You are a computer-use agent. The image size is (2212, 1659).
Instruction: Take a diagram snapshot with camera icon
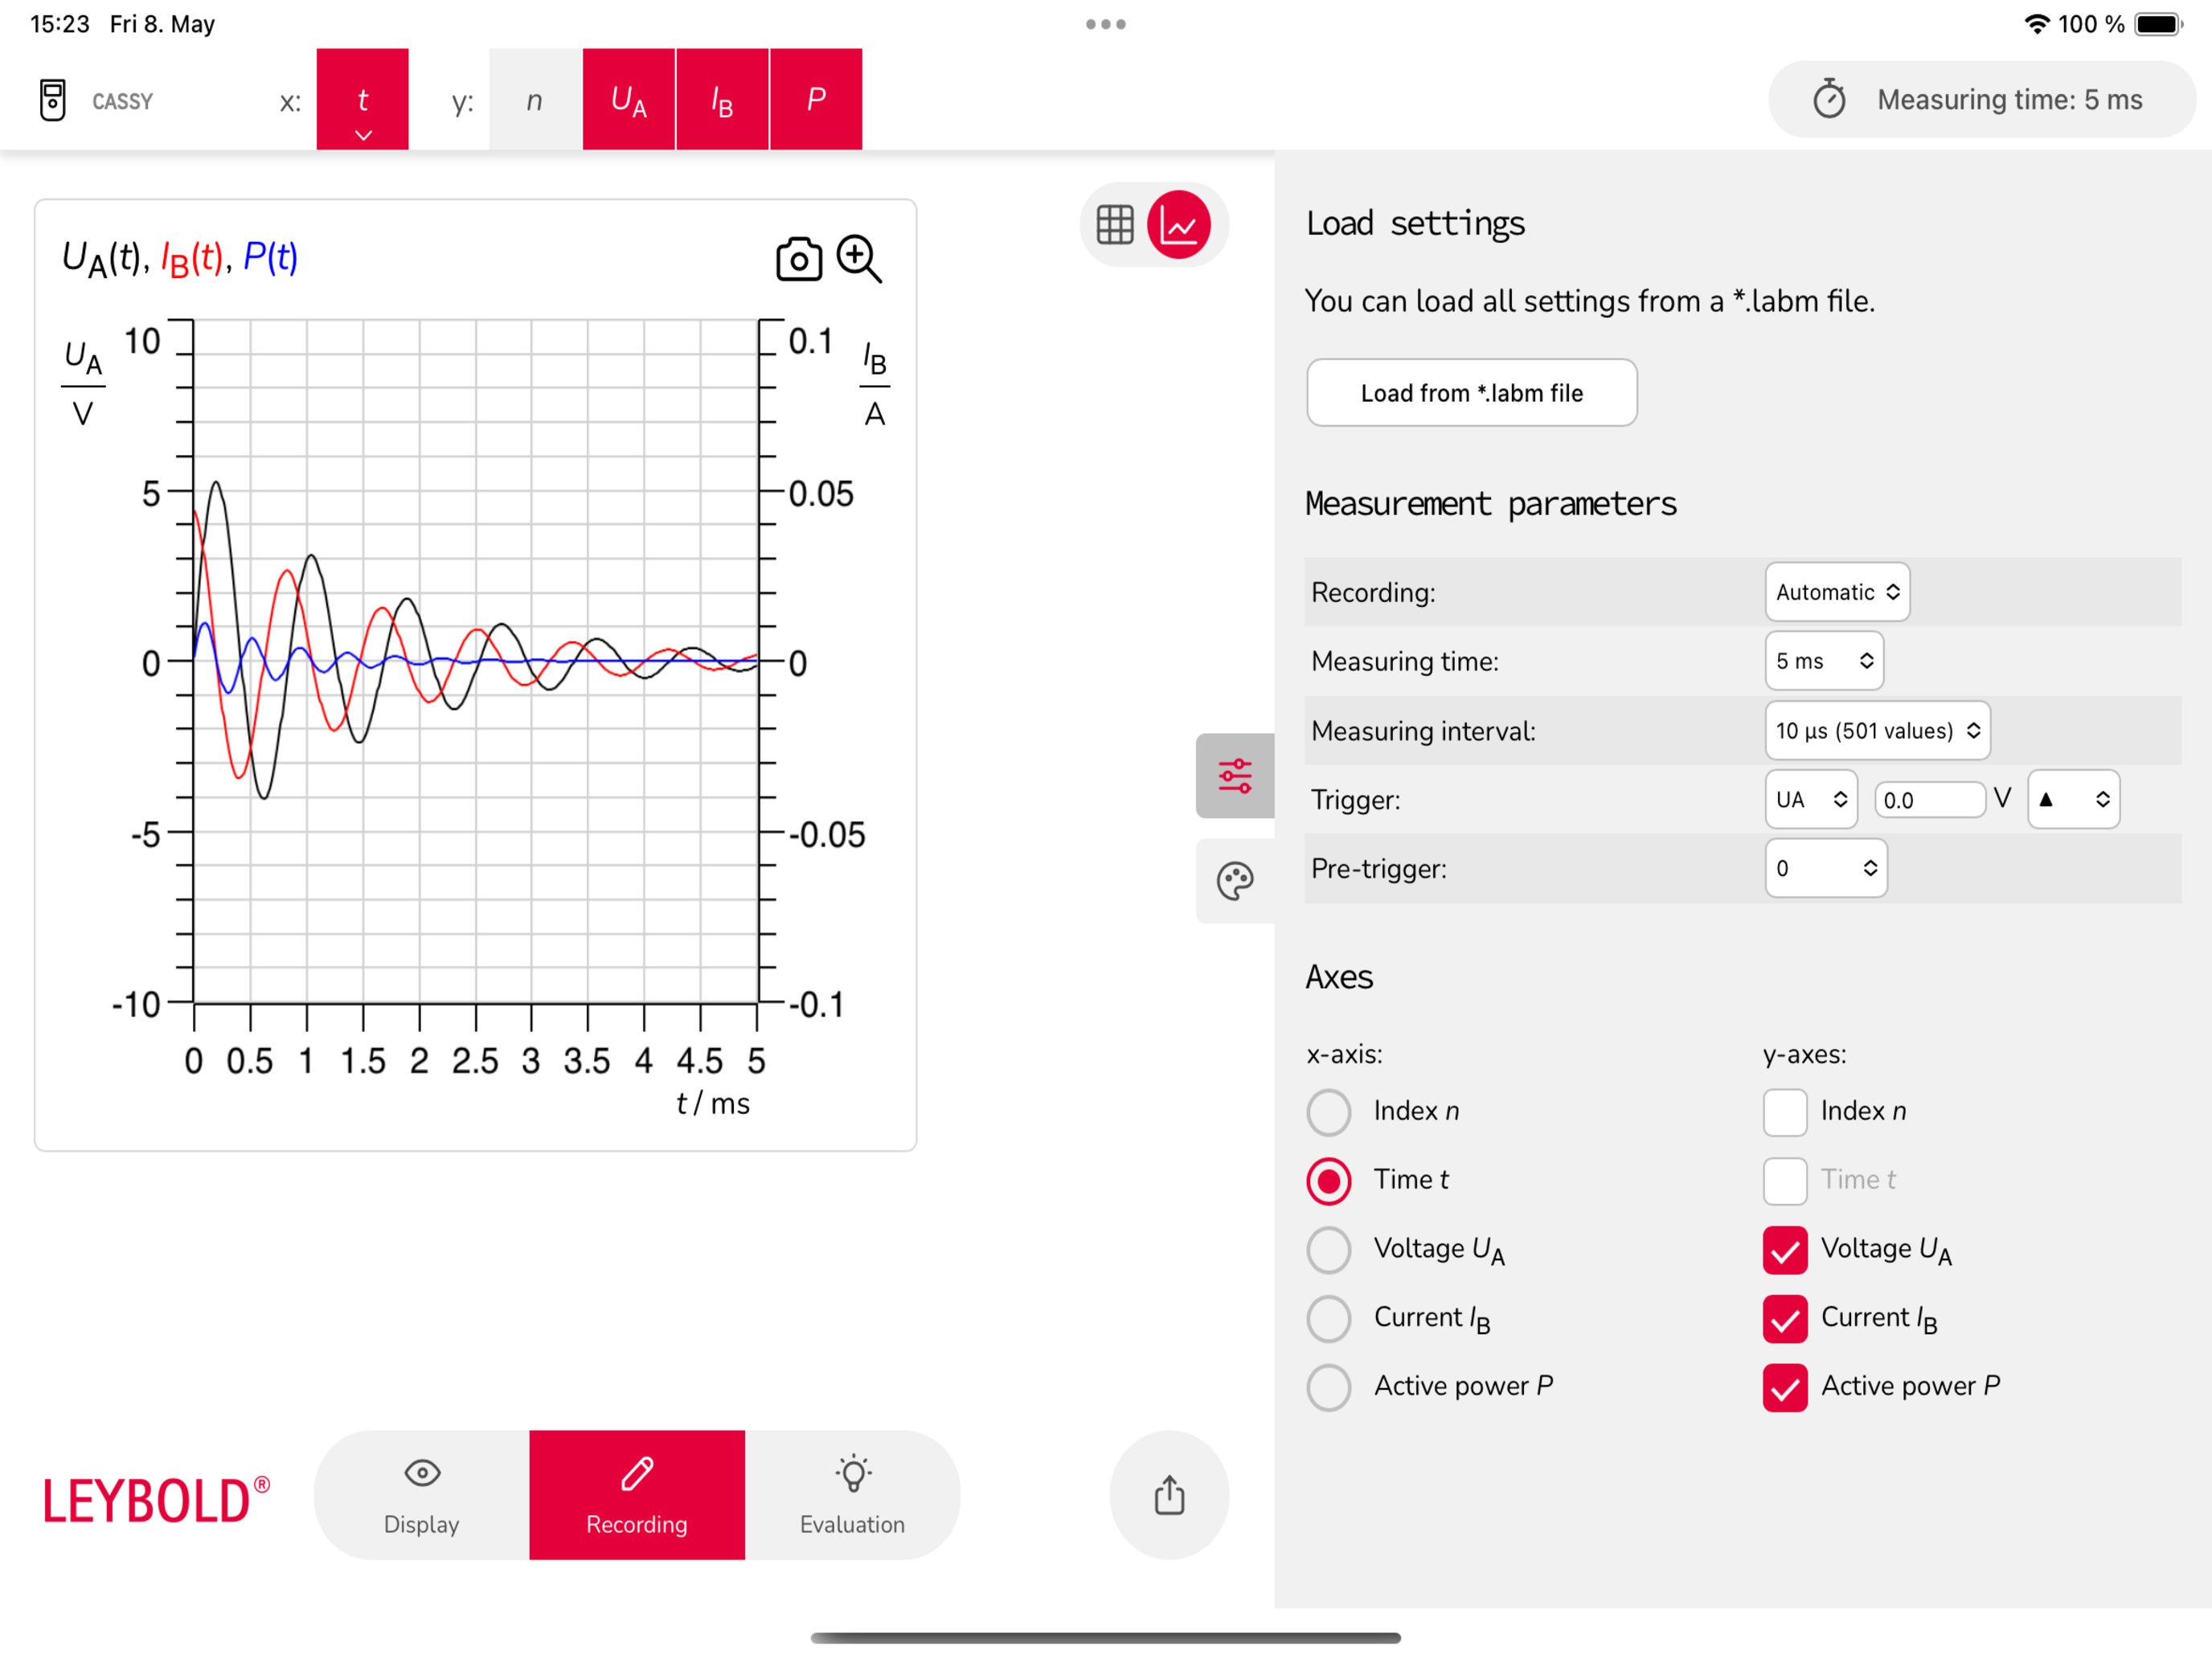(x=799, y=259)
